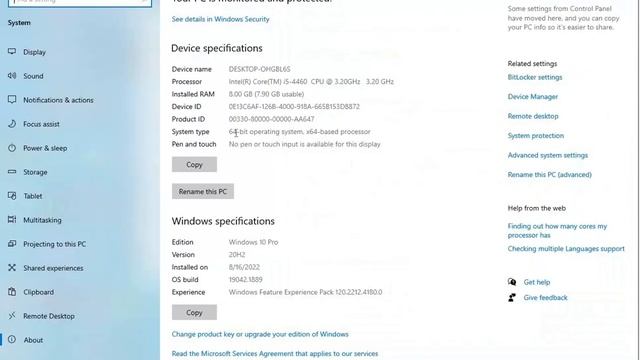Click the Get help chat icon

(x=512, y=282)
